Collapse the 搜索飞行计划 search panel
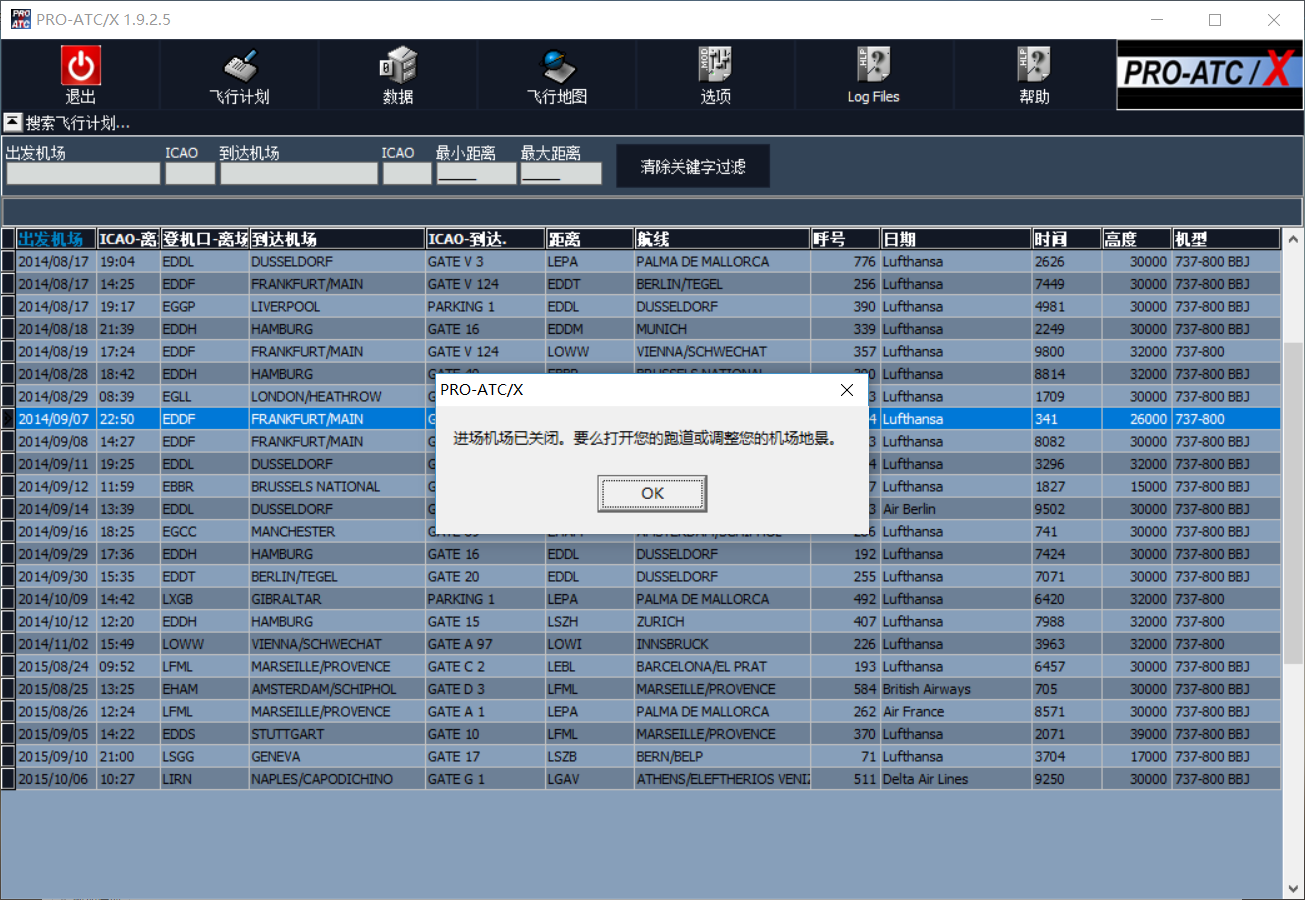 click(12, 123)
